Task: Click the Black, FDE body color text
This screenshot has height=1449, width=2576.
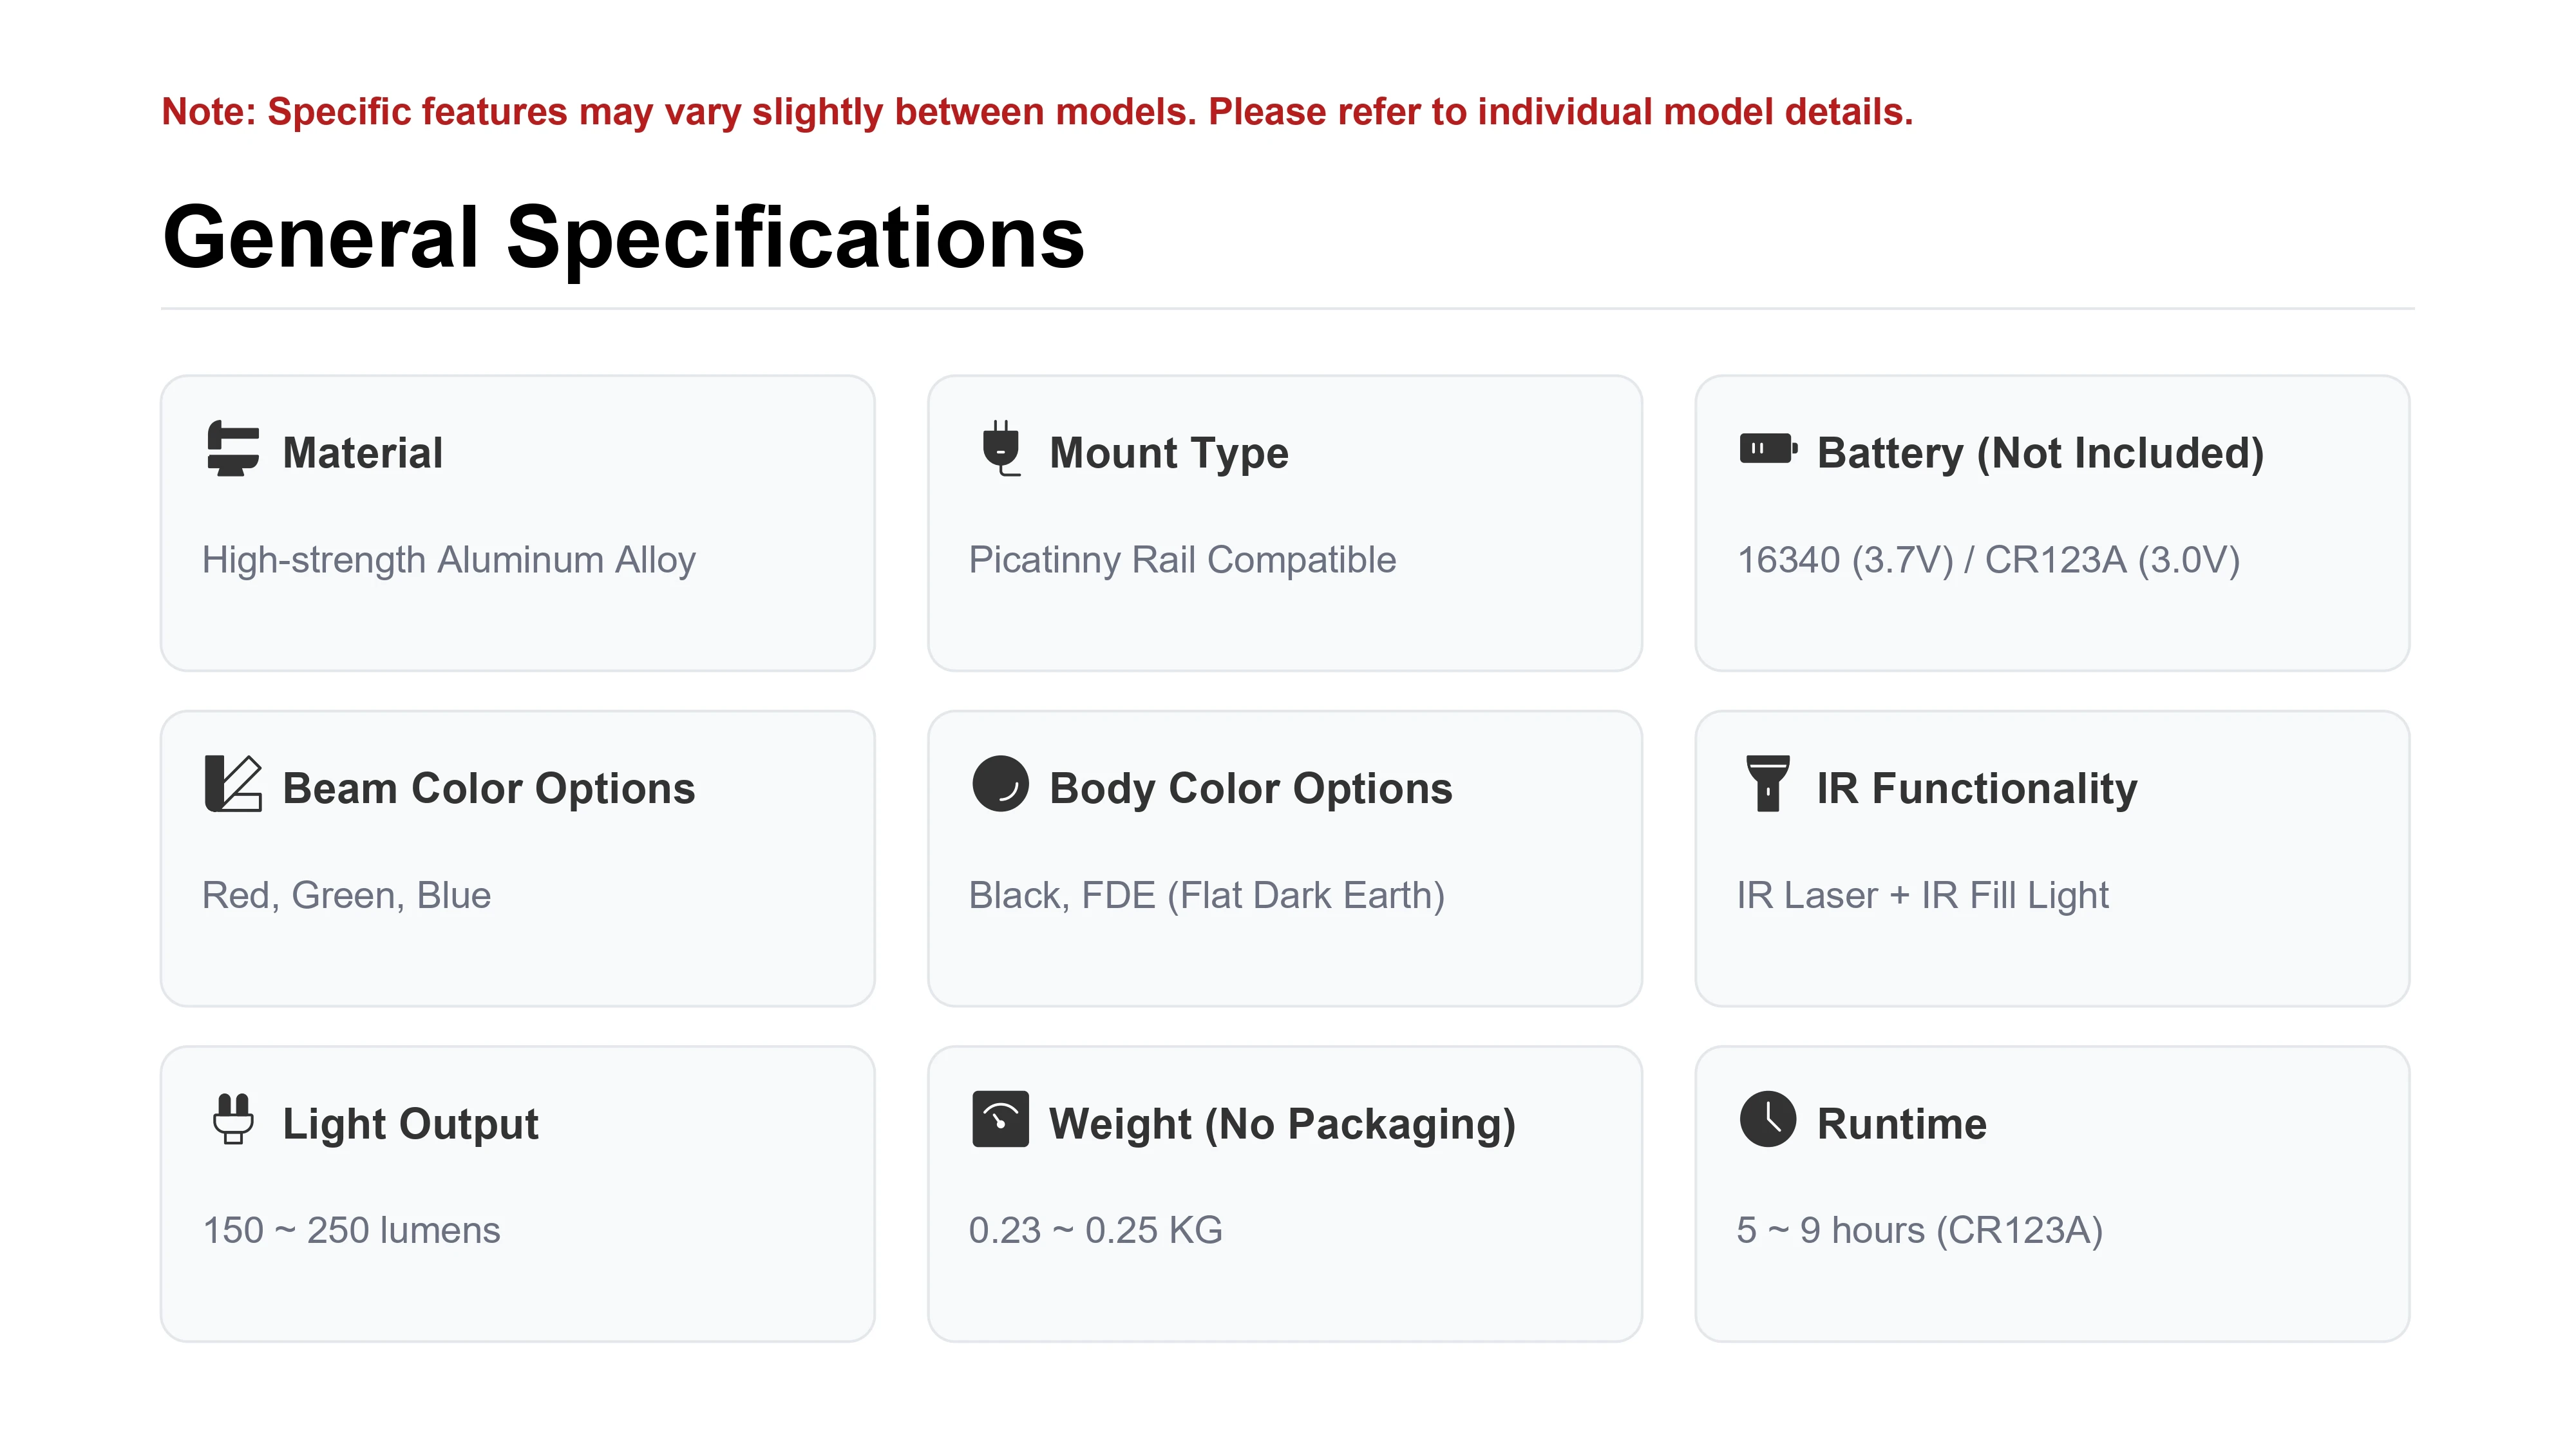Action: tap(1207, 895)
